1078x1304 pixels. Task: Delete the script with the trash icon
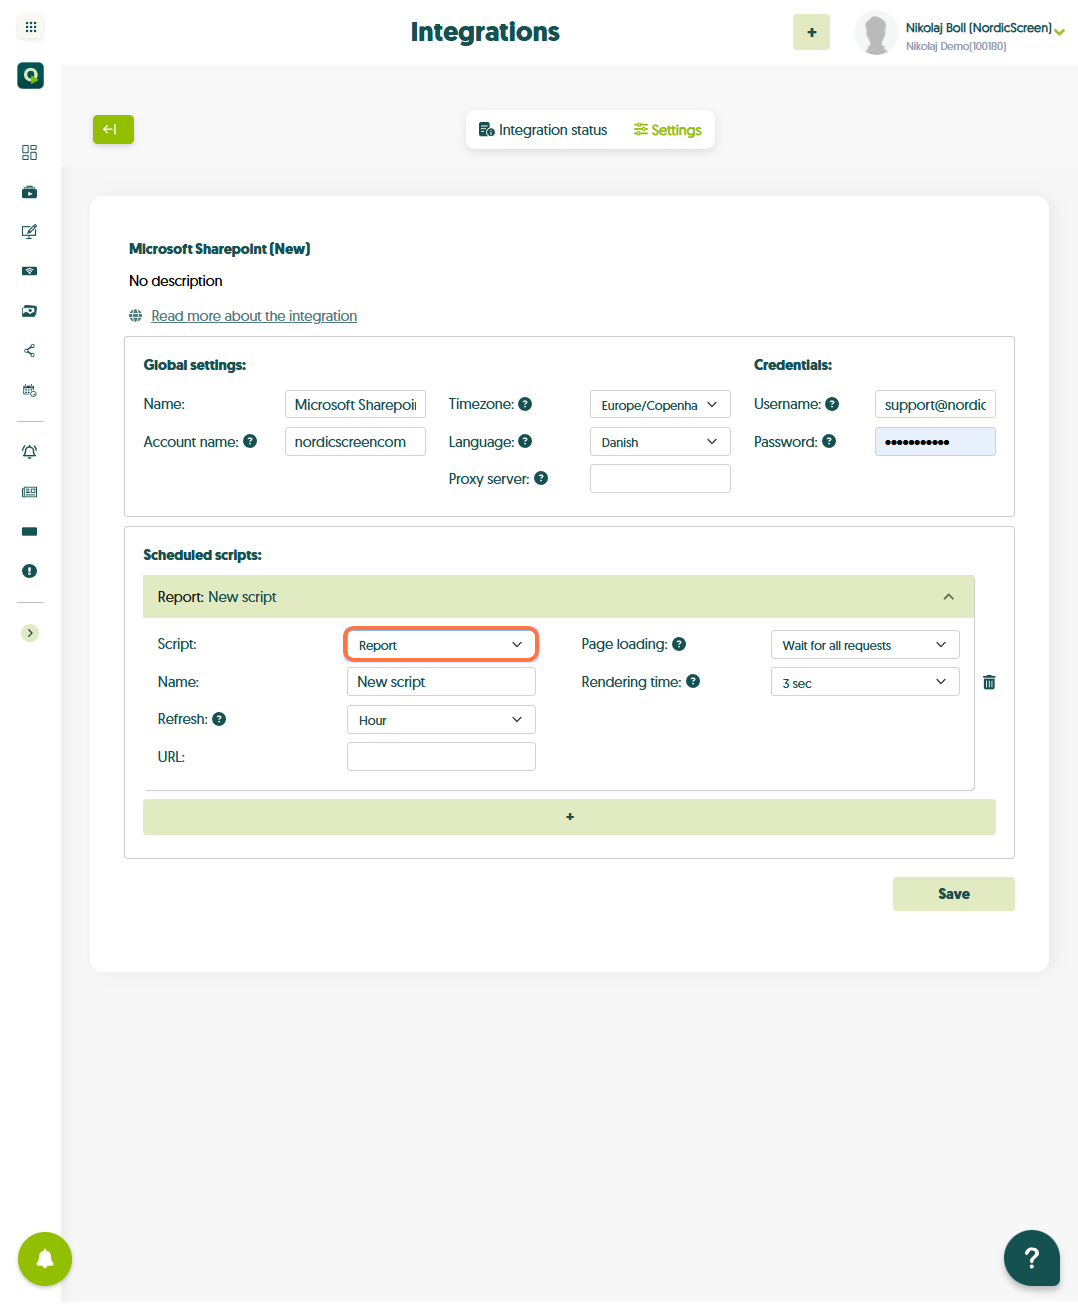pyautogui.click(x=989, y=682)
